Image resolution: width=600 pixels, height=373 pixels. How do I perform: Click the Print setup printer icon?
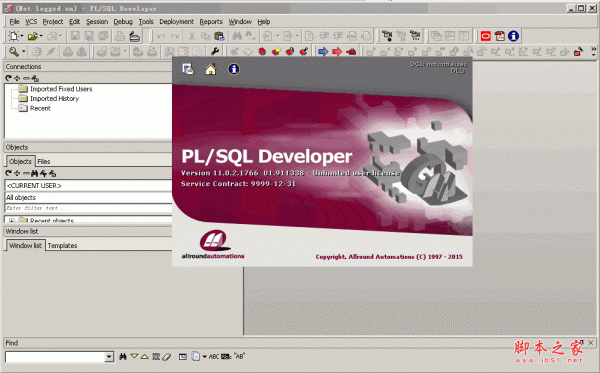click(134, 36)
